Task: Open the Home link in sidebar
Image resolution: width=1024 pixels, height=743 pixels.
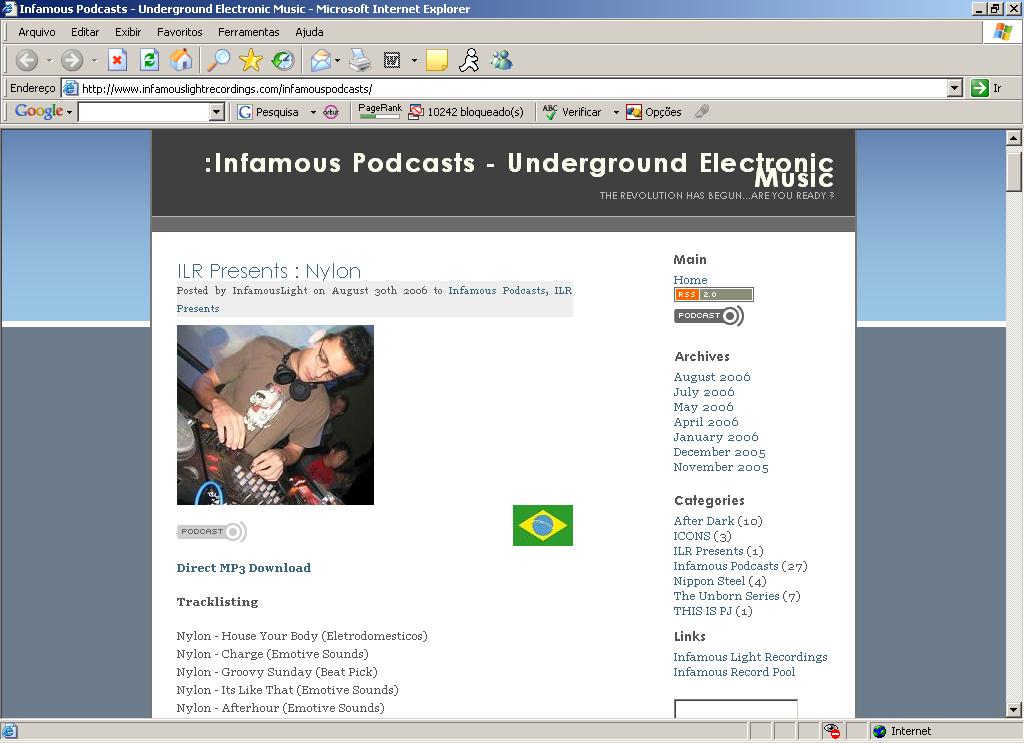Action: [x=690, y=279]
